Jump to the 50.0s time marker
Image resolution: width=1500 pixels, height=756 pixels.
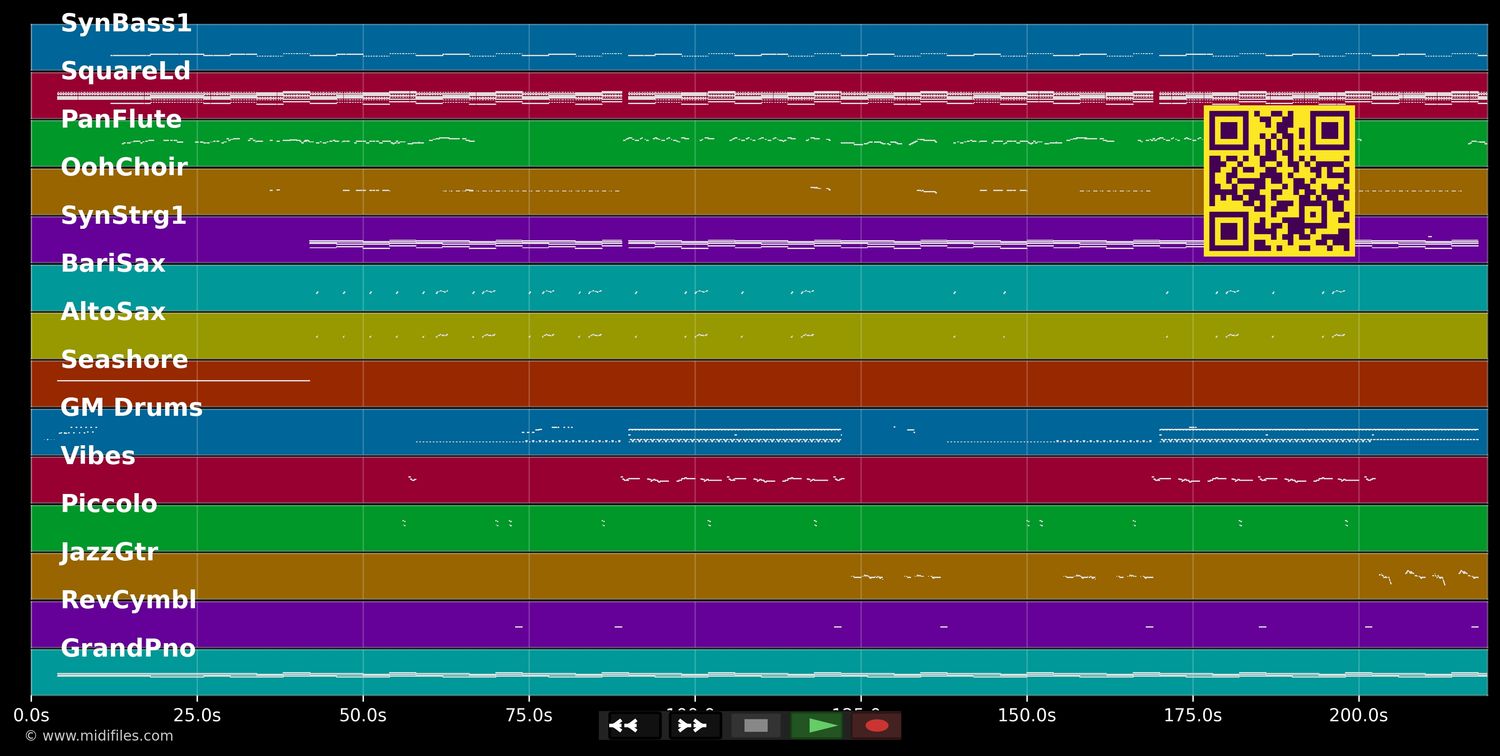363,715
